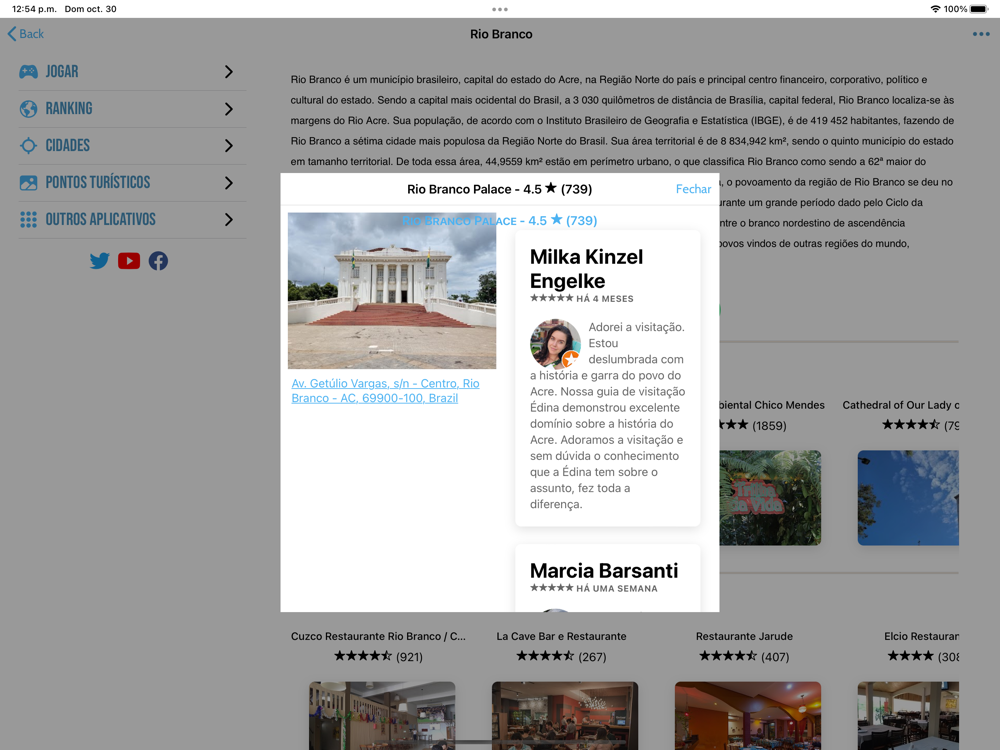This screenshot has width=1000, height=750.
Task: Open Milka Kinzel Engelke's review card
Action: point(608,379)
